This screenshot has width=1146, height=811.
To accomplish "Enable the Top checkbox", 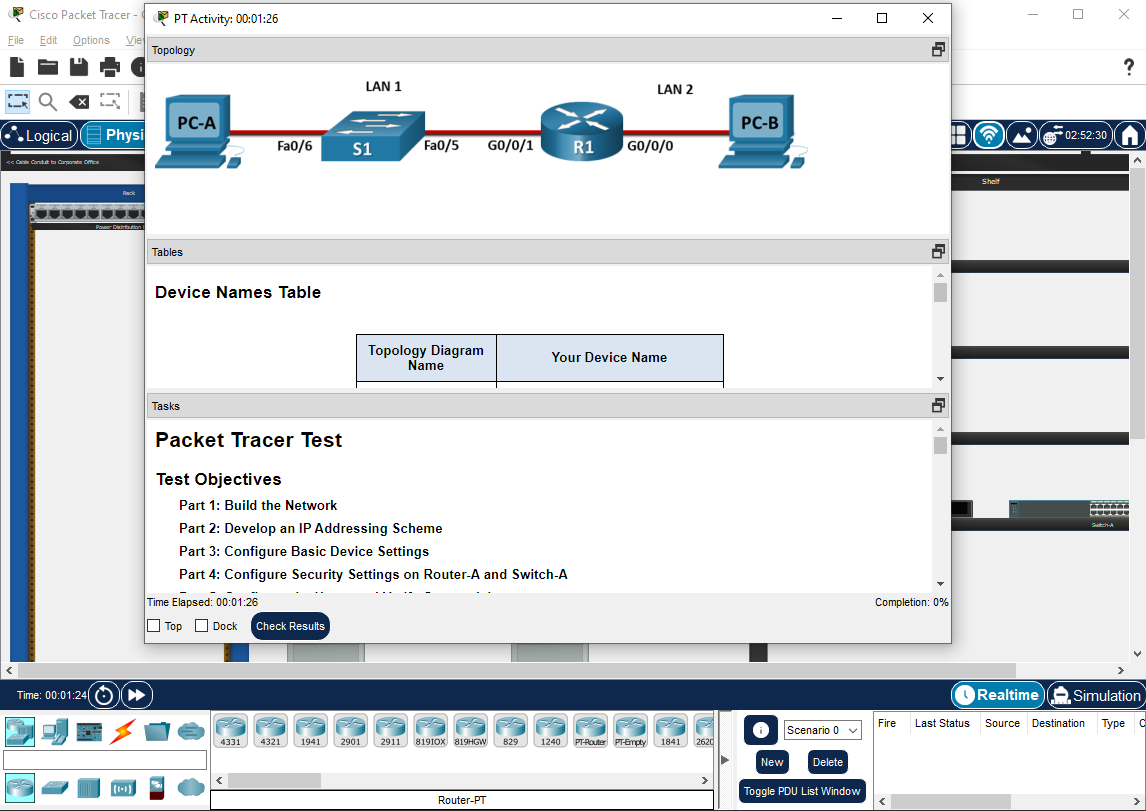I will tap(153, 625).
